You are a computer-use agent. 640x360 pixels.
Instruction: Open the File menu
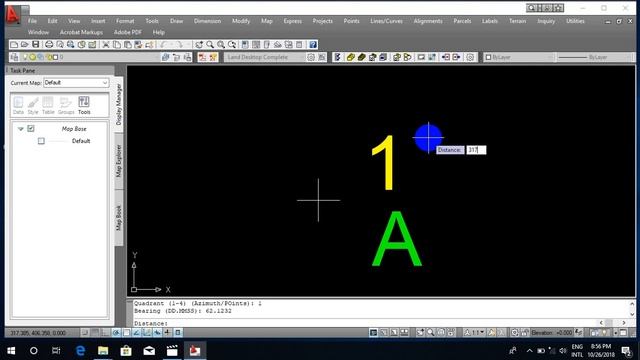coord(32,21)
